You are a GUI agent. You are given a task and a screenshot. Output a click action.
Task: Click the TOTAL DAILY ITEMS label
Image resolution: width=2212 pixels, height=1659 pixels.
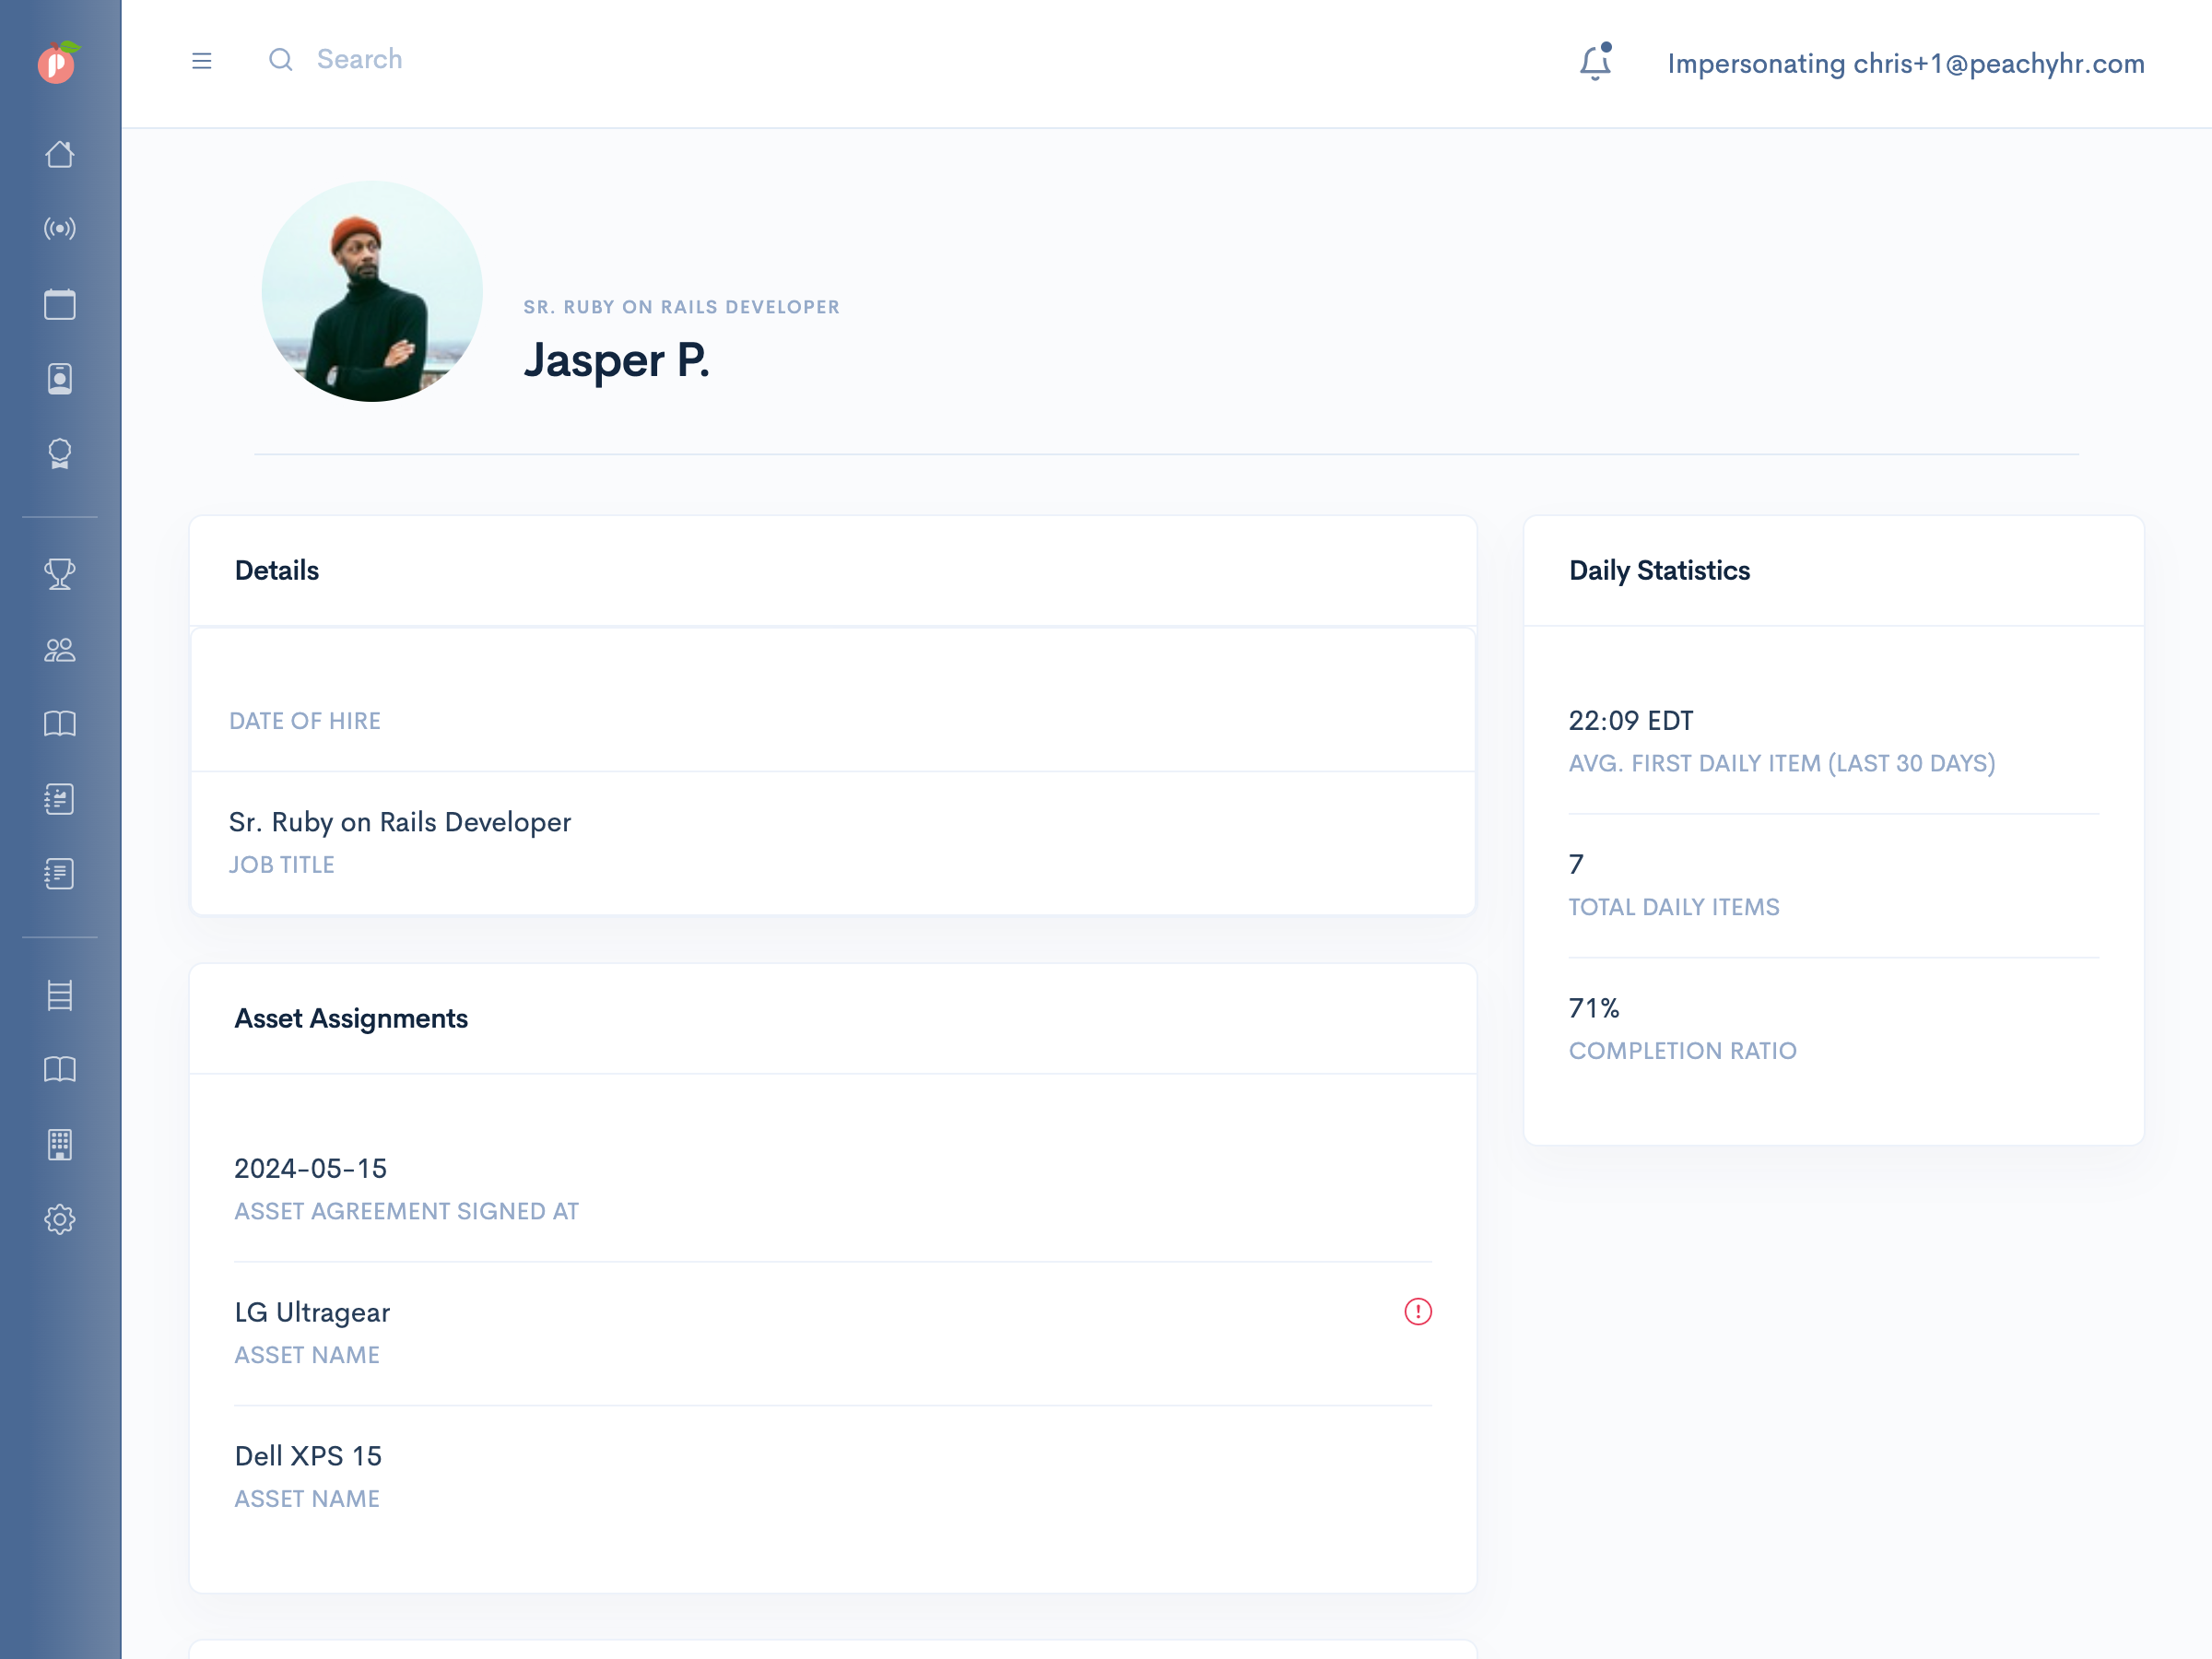pyautogui.click(x=1674, y=907)
